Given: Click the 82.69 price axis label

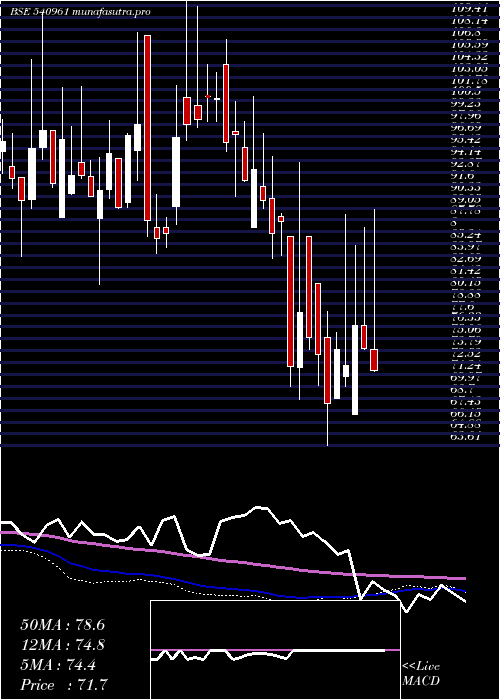Looking at the screenshot, I should click(x=466, y=258).
